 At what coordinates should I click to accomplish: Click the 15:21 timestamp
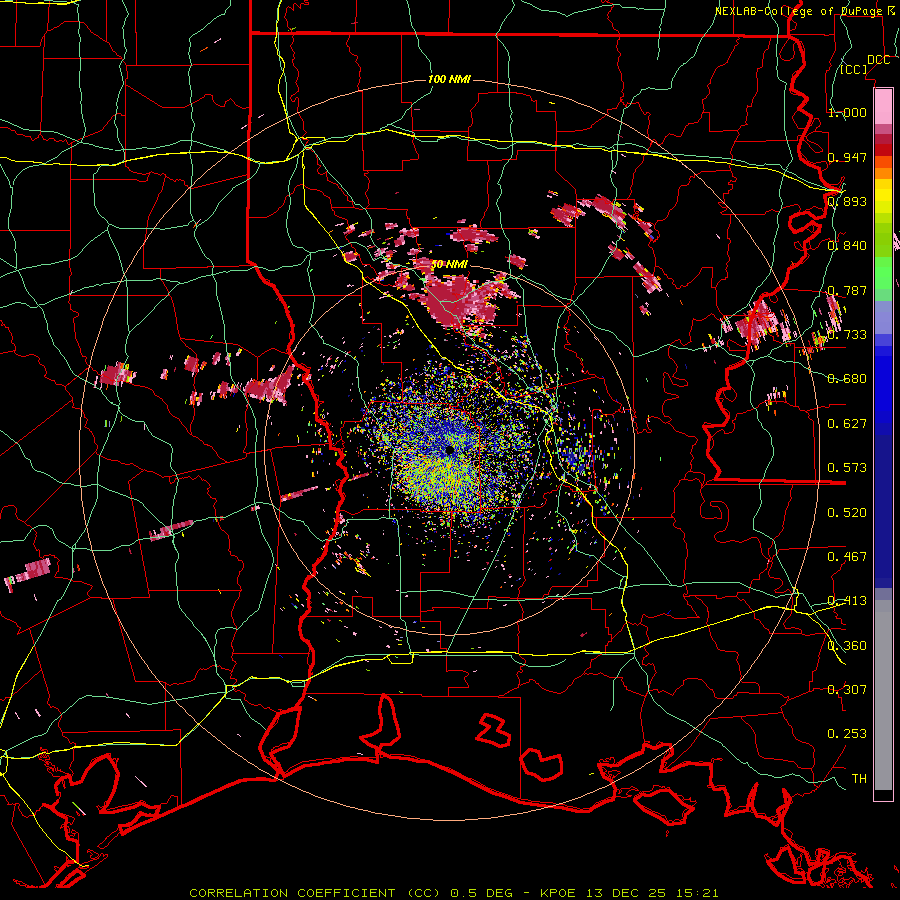tap(697, 893)
